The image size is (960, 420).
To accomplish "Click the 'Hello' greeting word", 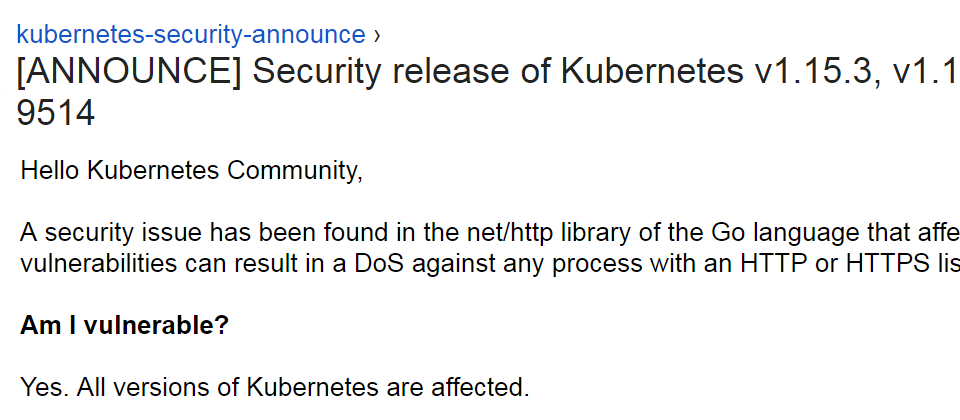I will pos(50,170).
